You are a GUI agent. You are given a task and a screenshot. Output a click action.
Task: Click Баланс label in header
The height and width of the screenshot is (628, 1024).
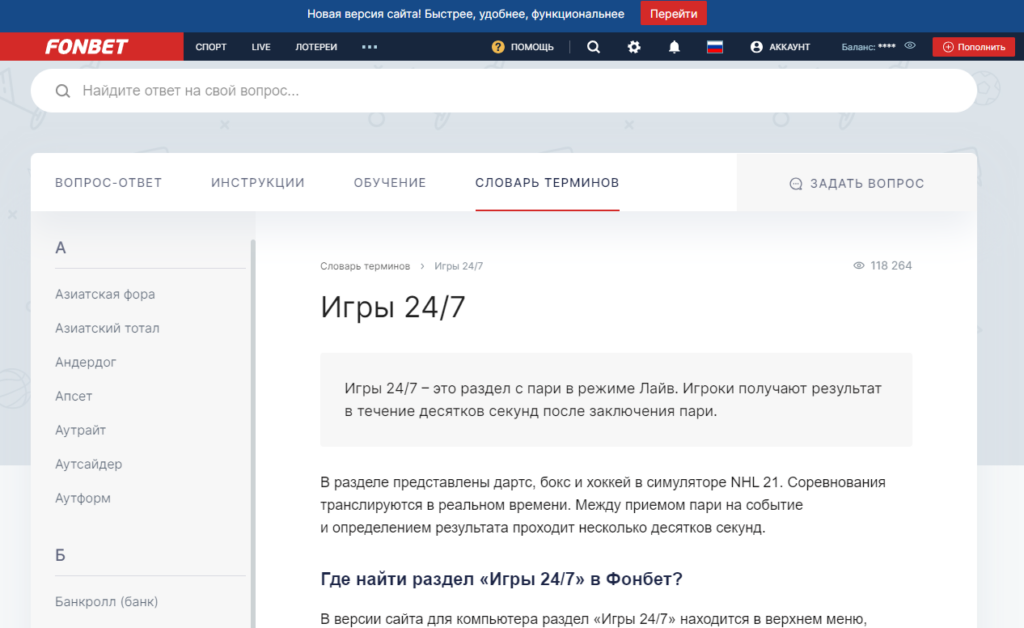[x=857, y=47]
